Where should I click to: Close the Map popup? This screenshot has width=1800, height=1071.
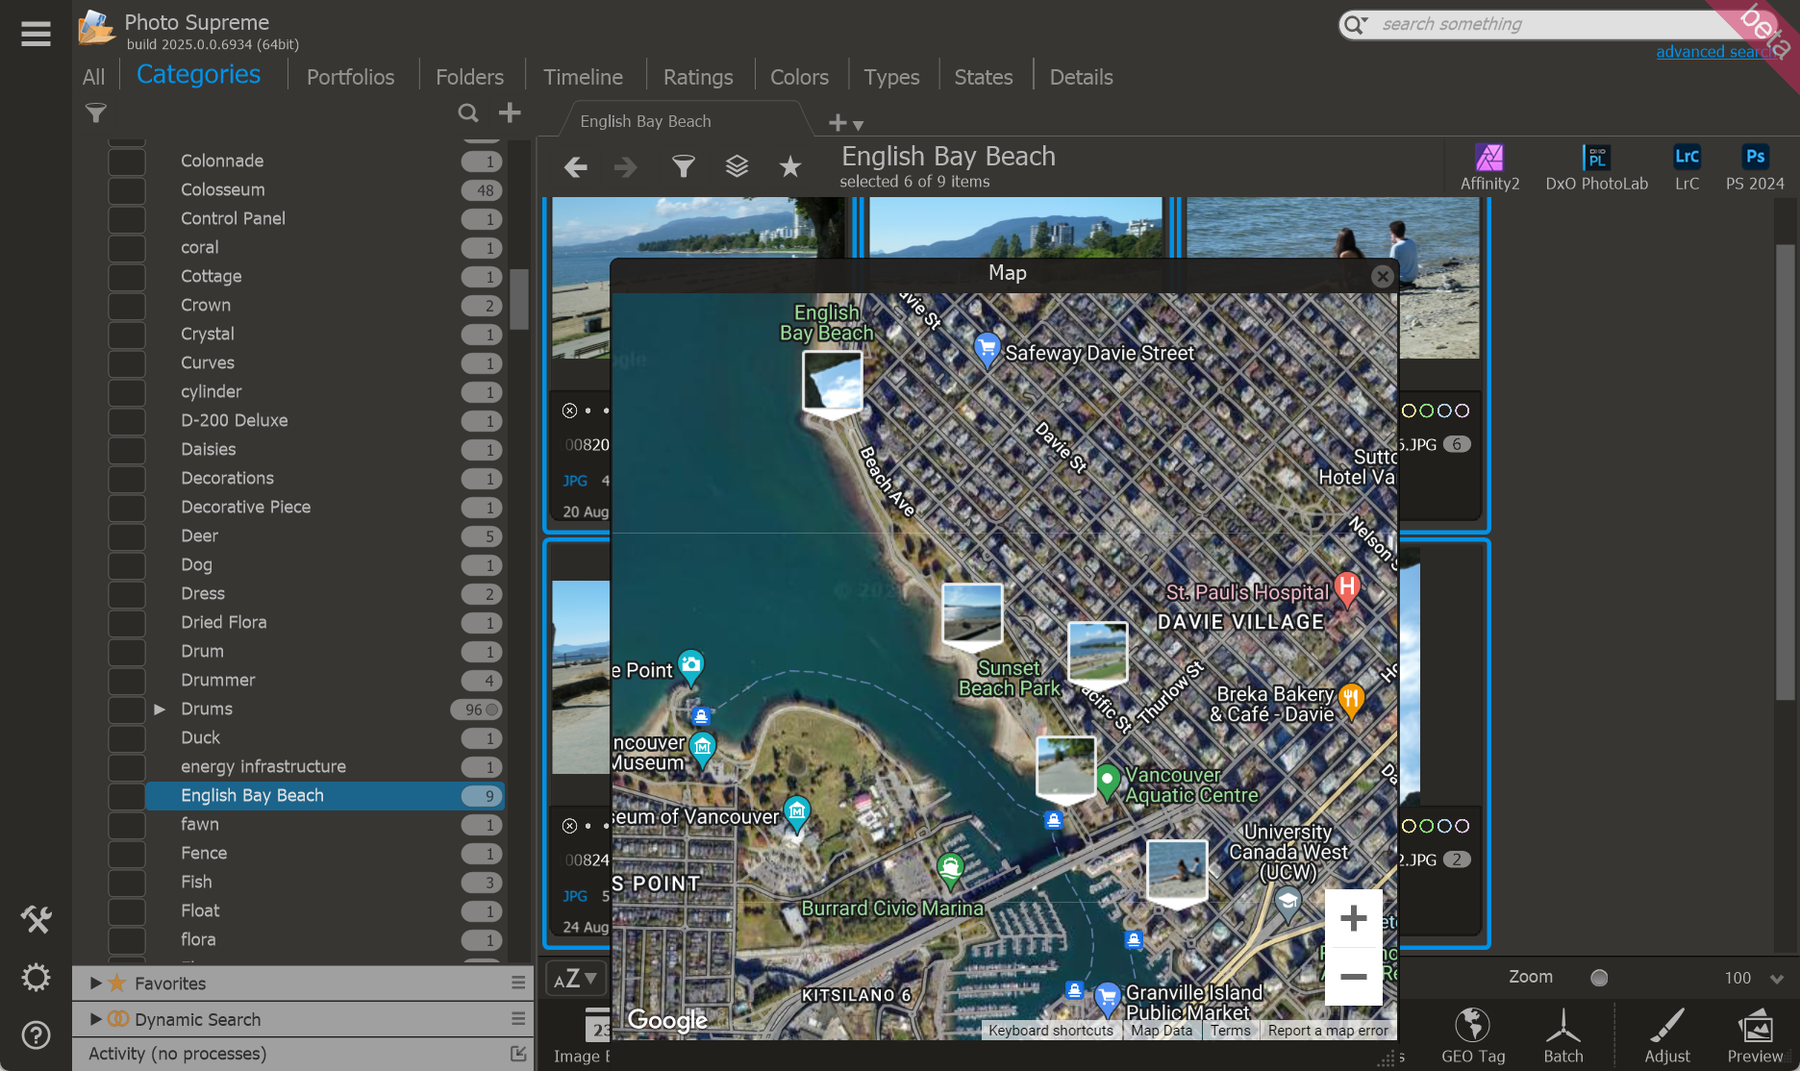click(1382, 276)
